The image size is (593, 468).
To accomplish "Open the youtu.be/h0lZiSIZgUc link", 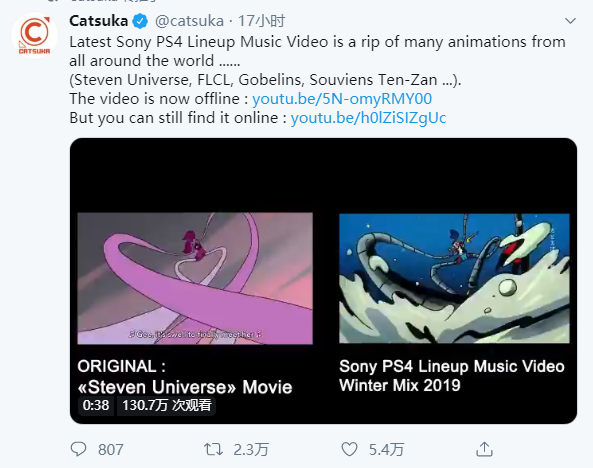I will (x=368, y=118).
